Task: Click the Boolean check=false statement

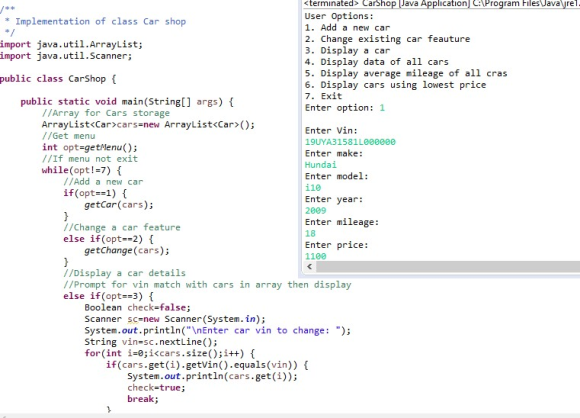Action: [138, 308]
